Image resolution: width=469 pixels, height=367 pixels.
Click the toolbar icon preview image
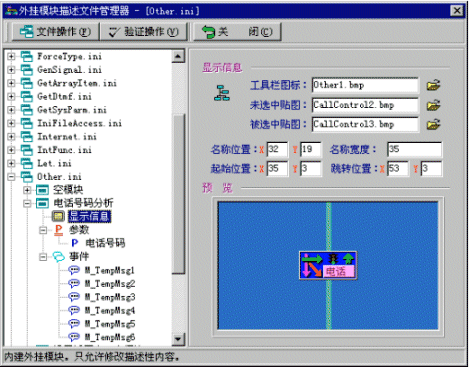(x=222, y=93)
